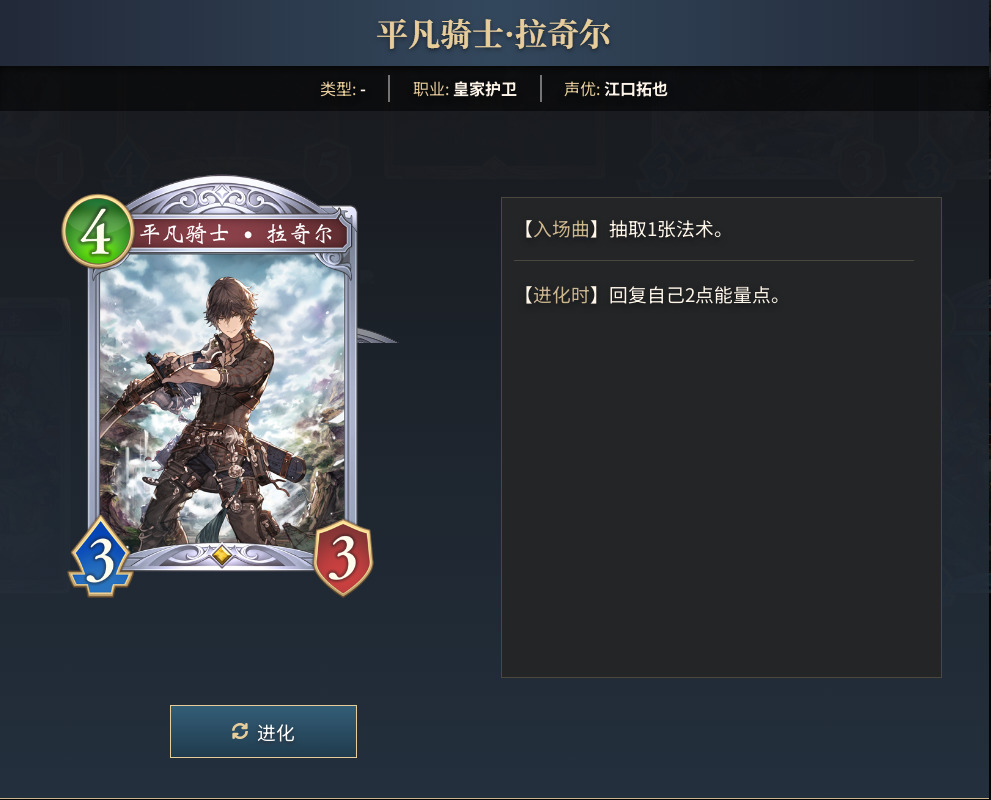Image resolution: width=991 pixels, height=800 pixels.
Task: Click the class name 皇家护卫
Action: point(485,89)
